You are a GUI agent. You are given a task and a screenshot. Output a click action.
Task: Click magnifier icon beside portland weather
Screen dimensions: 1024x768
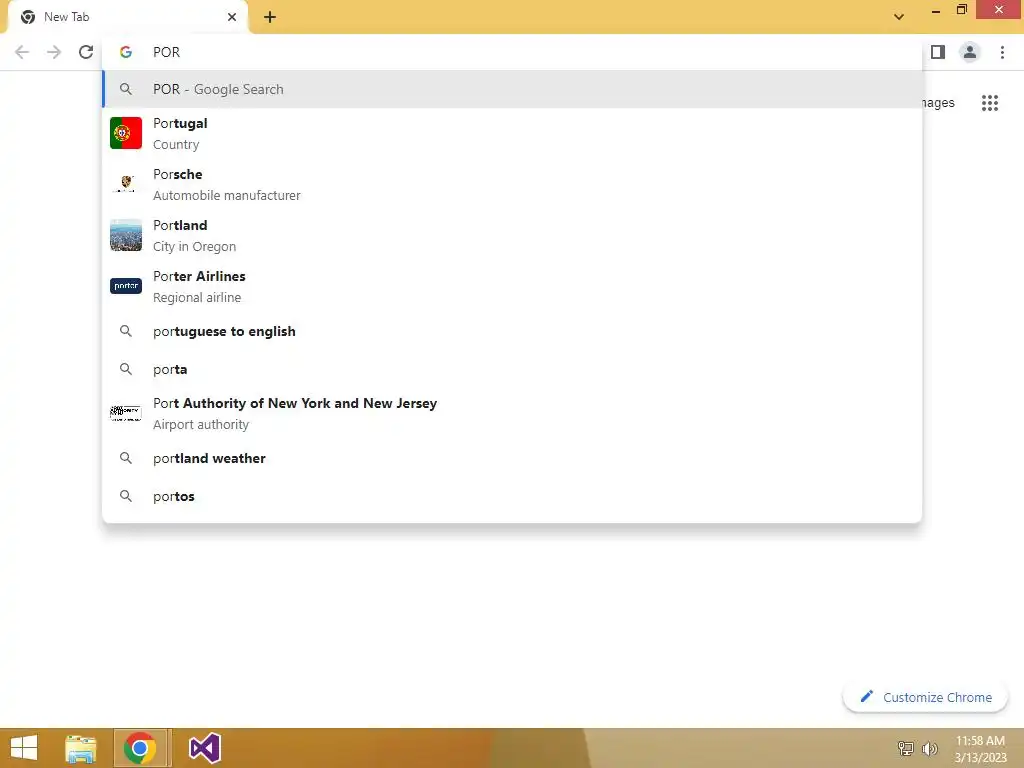(x=126, y=458)
